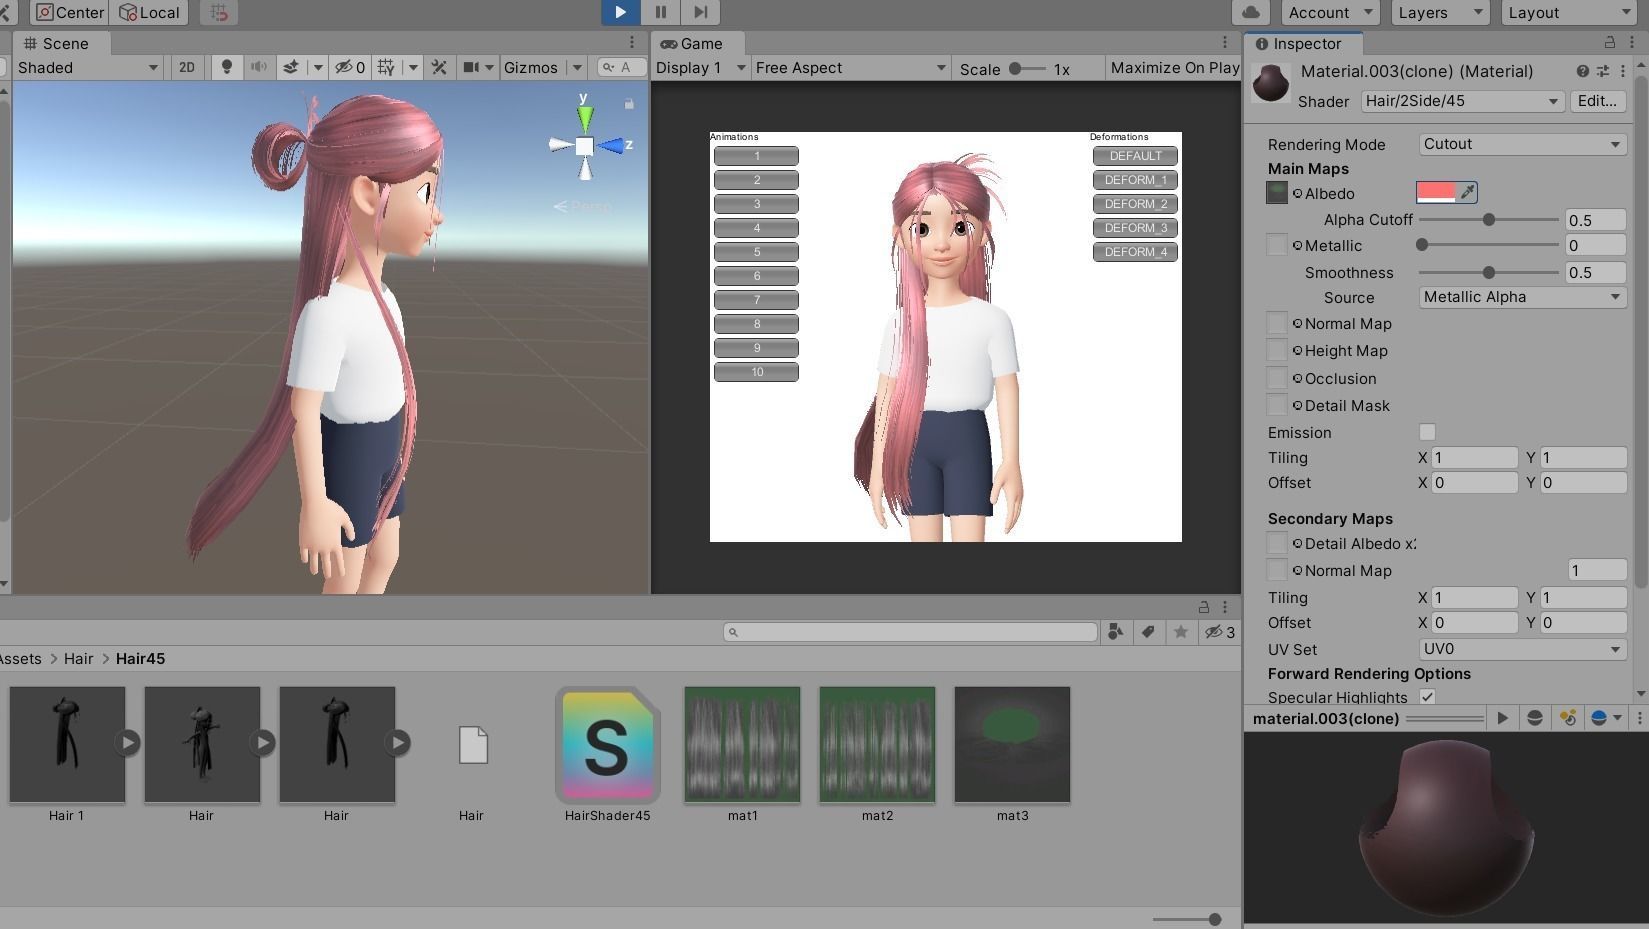Click the Pause button in the top toolbar
Viewport: 1649px width, 929px height.
point(660,12)
